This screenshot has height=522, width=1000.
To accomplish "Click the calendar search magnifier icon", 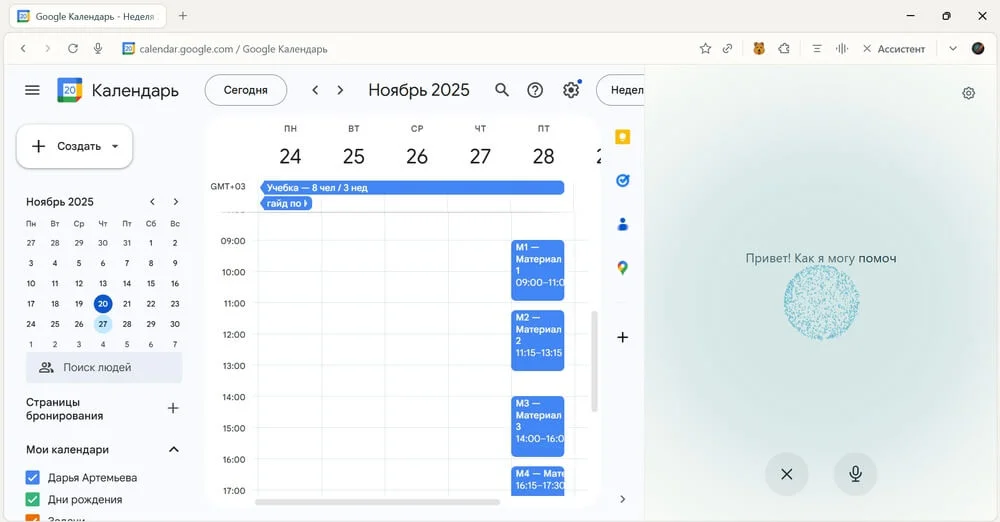I will click(x=502, y=90).
